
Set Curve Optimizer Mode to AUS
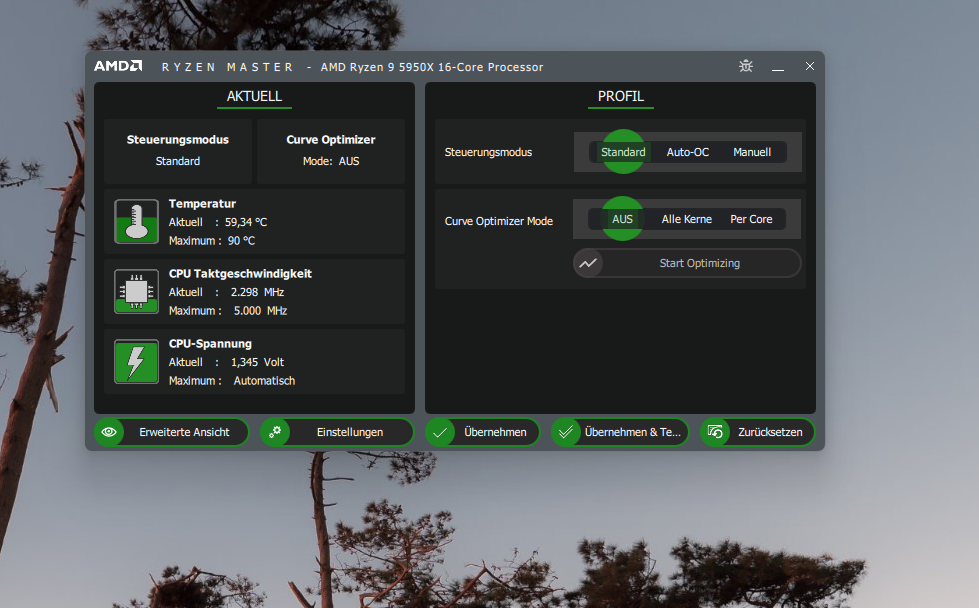tap(622, 219)
